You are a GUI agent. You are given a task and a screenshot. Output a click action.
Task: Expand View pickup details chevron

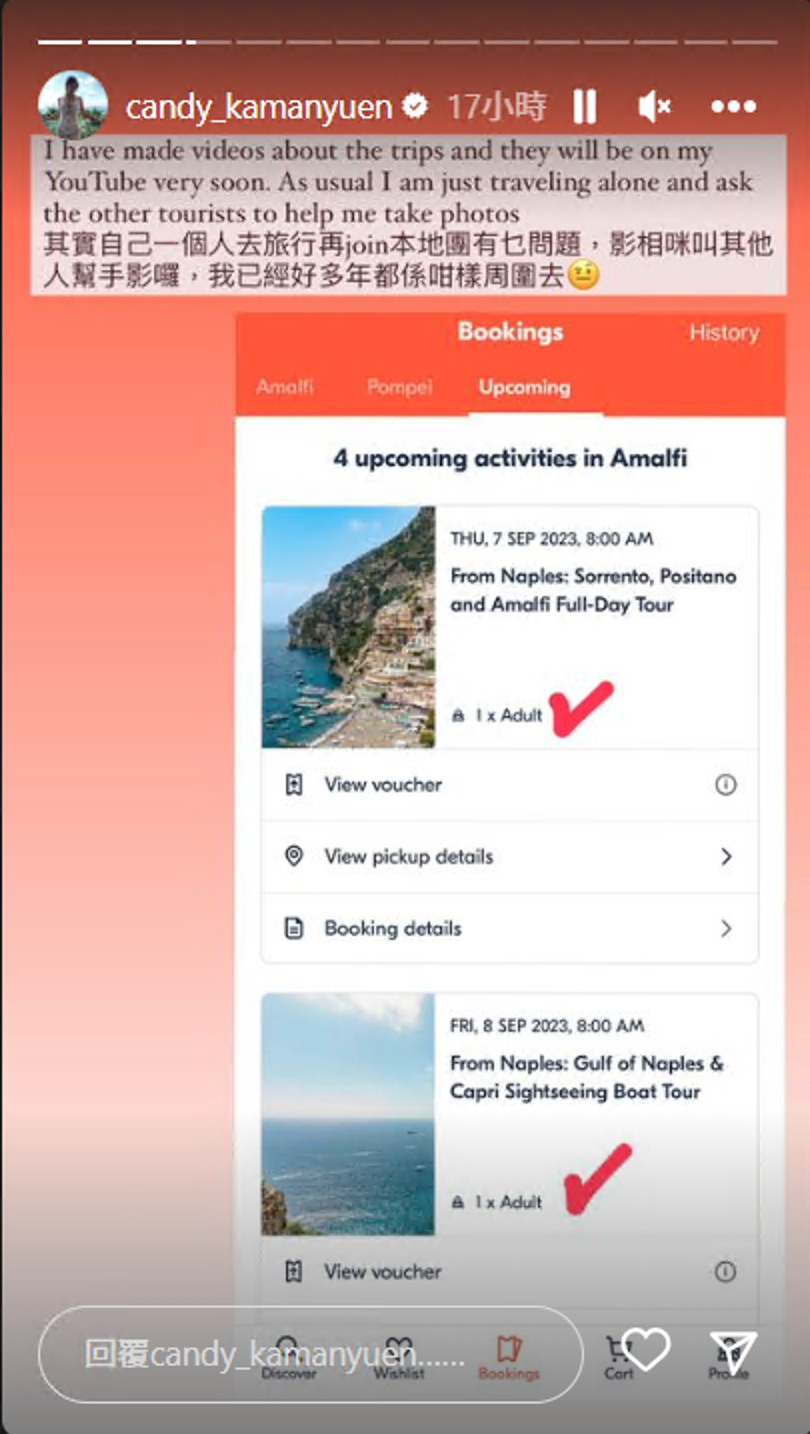726,857
